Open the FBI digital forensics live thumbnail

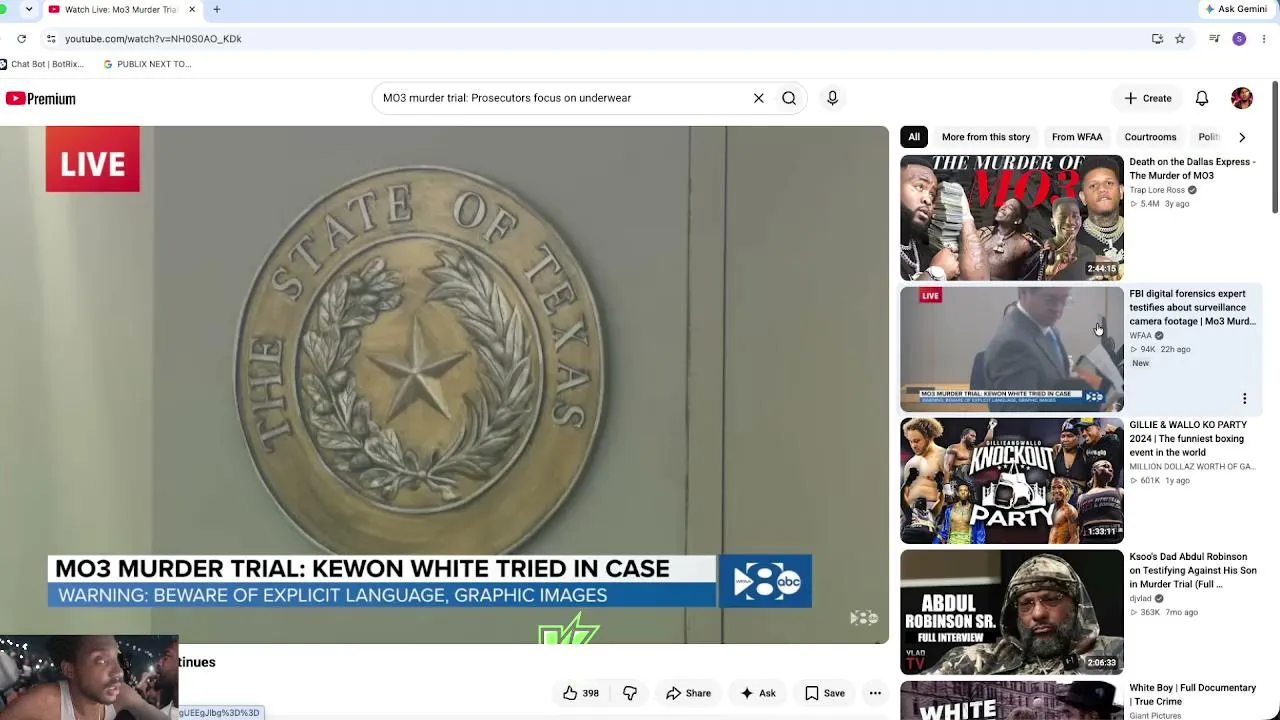(1012, 349)
